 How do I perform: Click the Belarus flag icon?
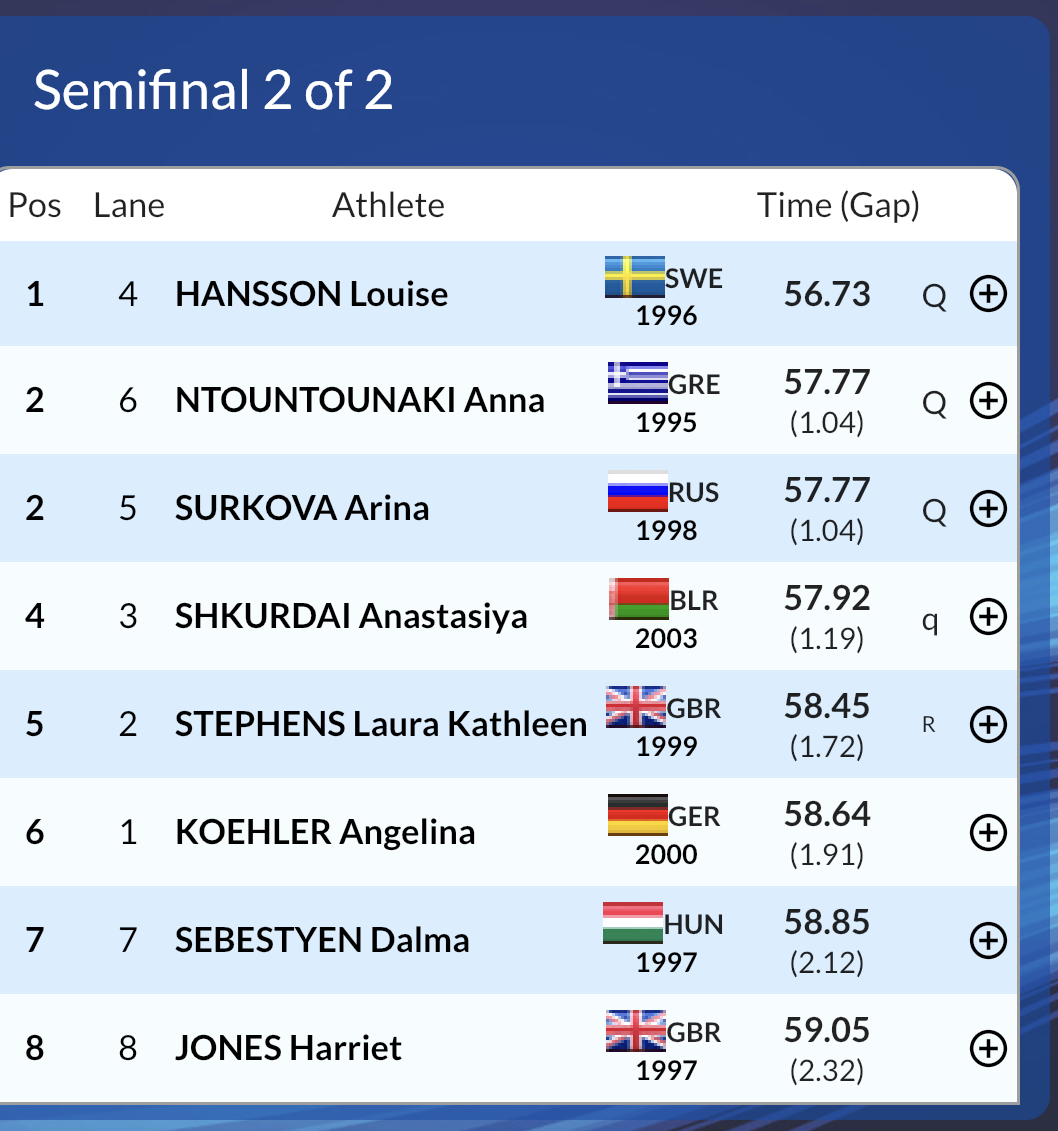pyautogui.click(x=639, y=599)
